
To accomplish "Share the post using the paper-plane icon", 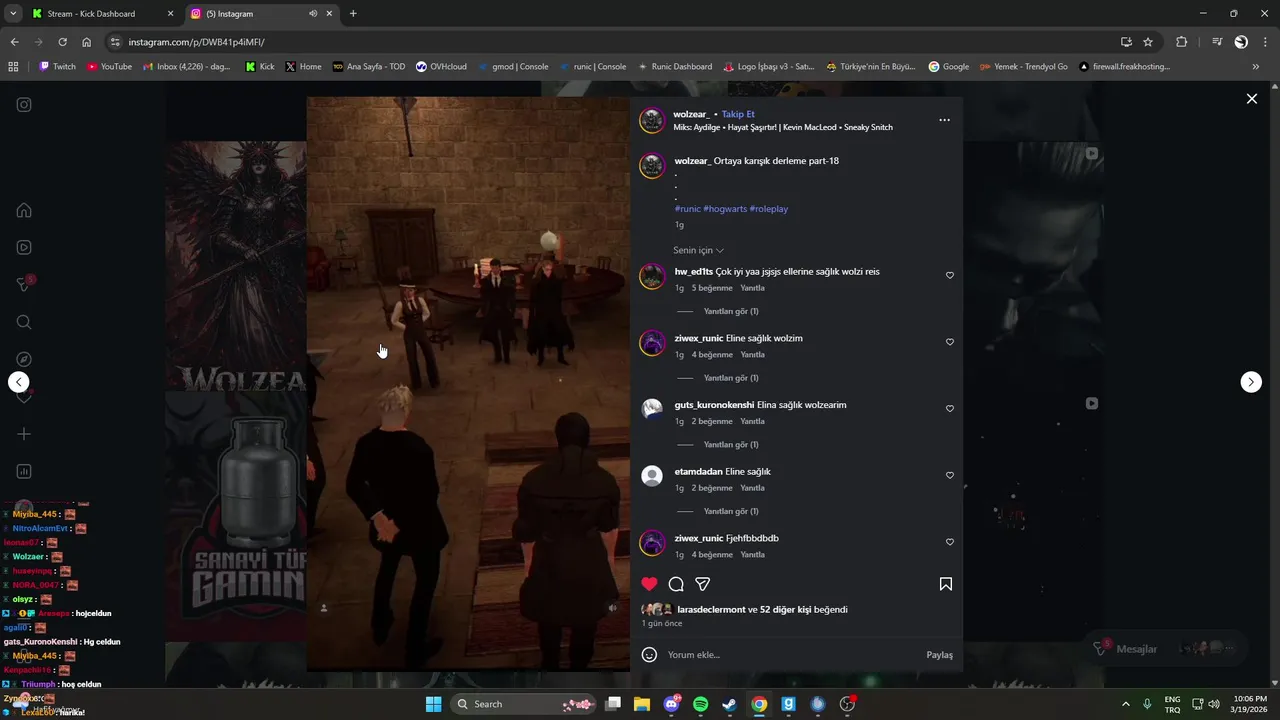I will click(703, 584).
